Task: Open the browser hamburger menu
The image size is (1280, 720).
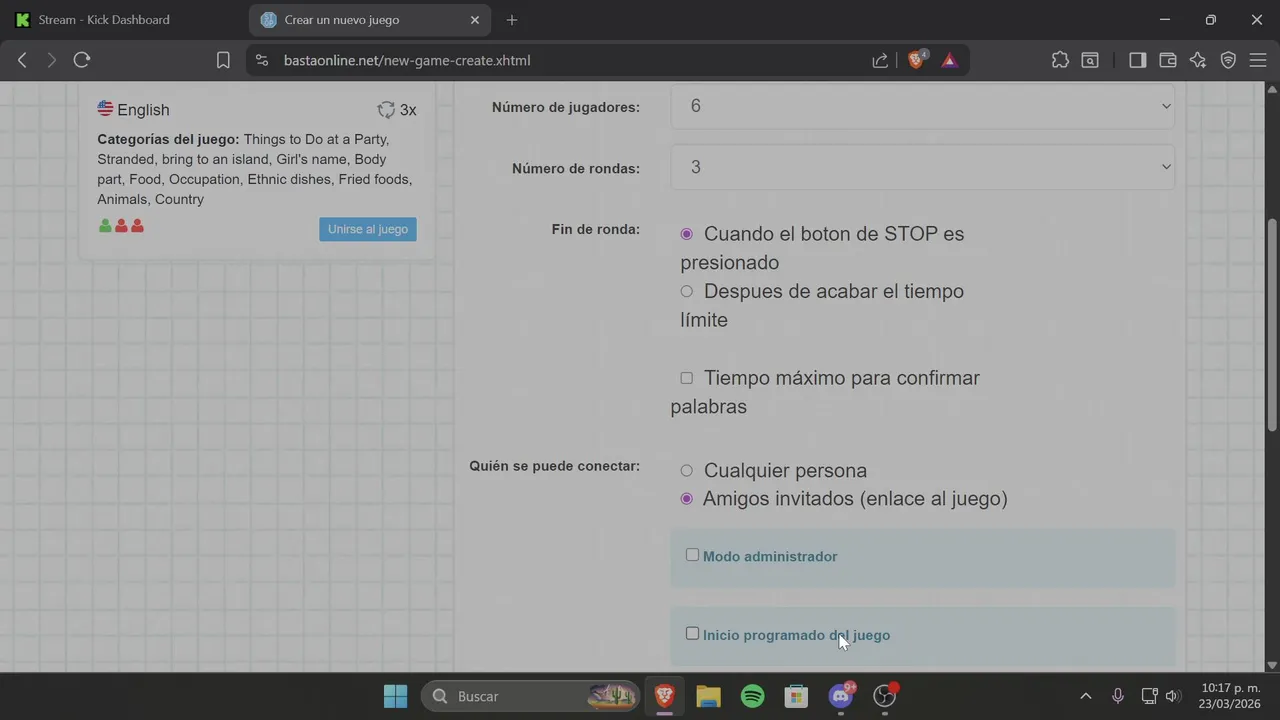Action: (x=1258, y=60)
